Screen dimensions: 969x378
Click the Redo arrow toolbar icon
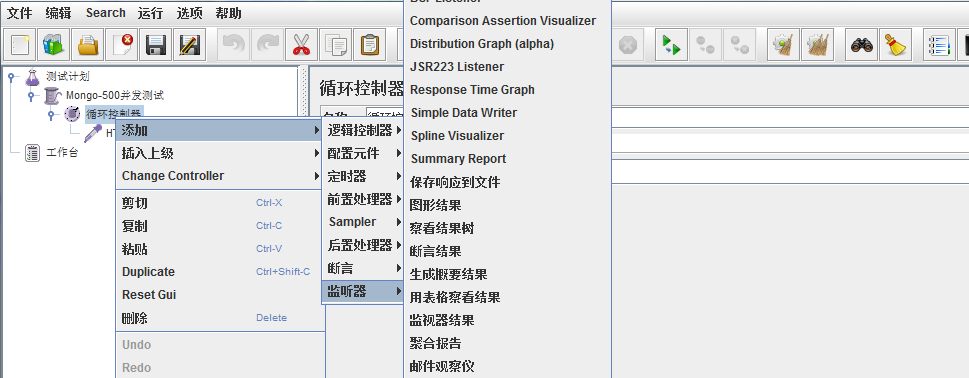pyautogui.click(x=268, y=44)
